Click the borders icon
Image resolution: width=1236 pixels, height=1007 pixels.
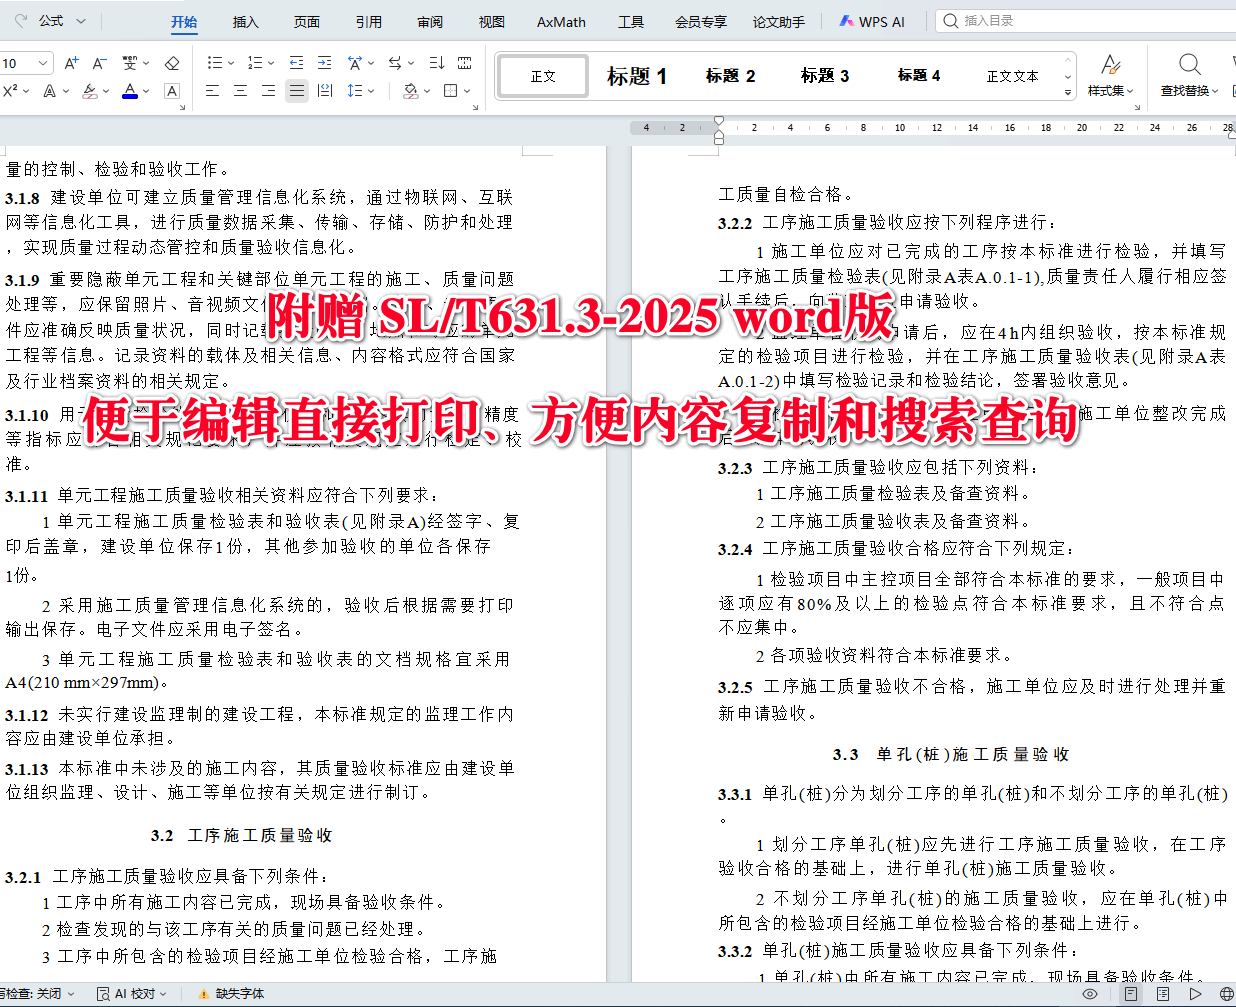point(451,91)
